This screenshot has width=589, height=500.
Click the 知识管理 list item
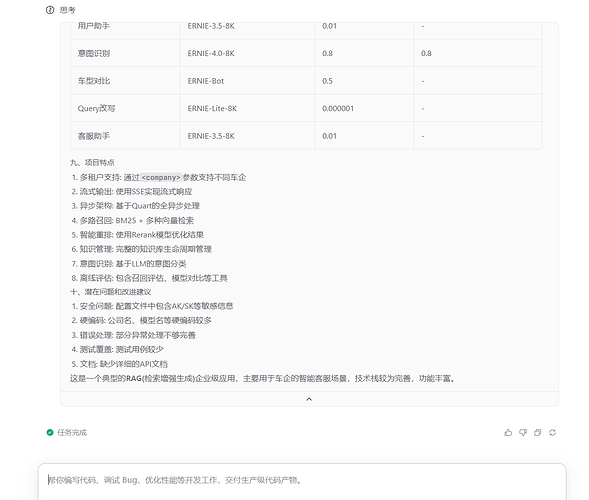point(142,249)
